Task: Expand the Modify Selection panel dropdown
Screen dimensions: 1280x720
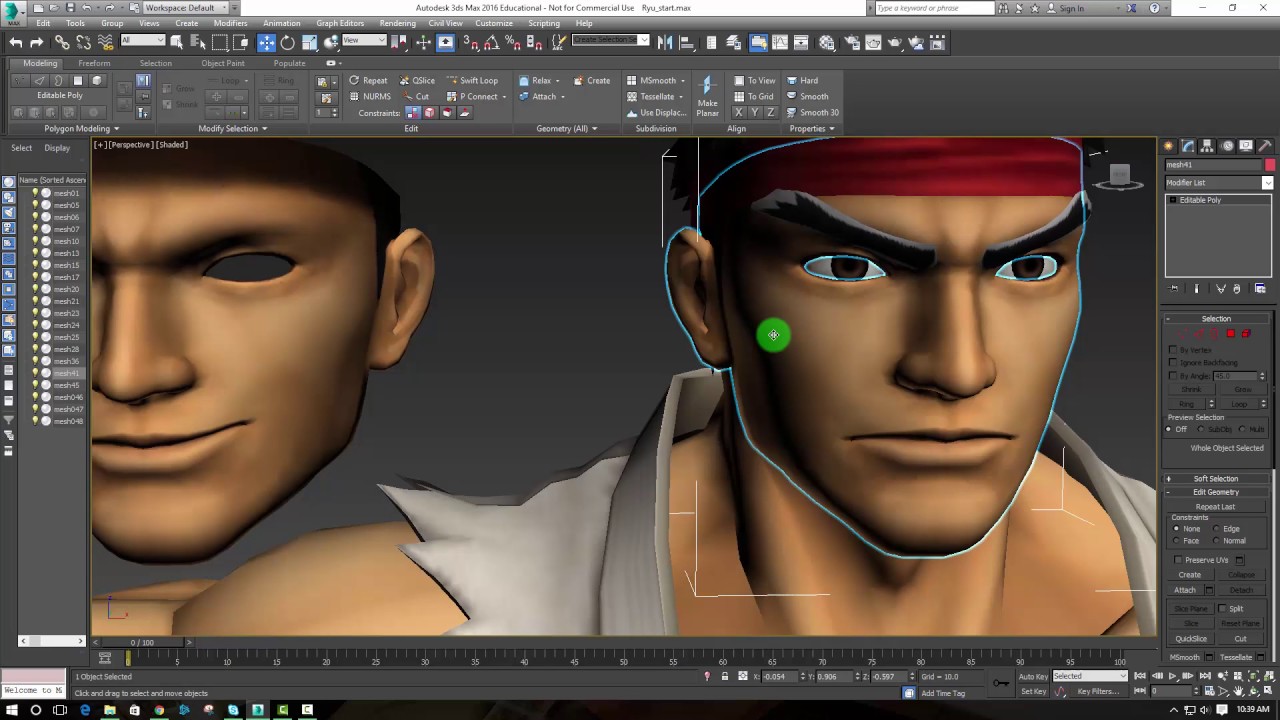Action: [233, 129]
